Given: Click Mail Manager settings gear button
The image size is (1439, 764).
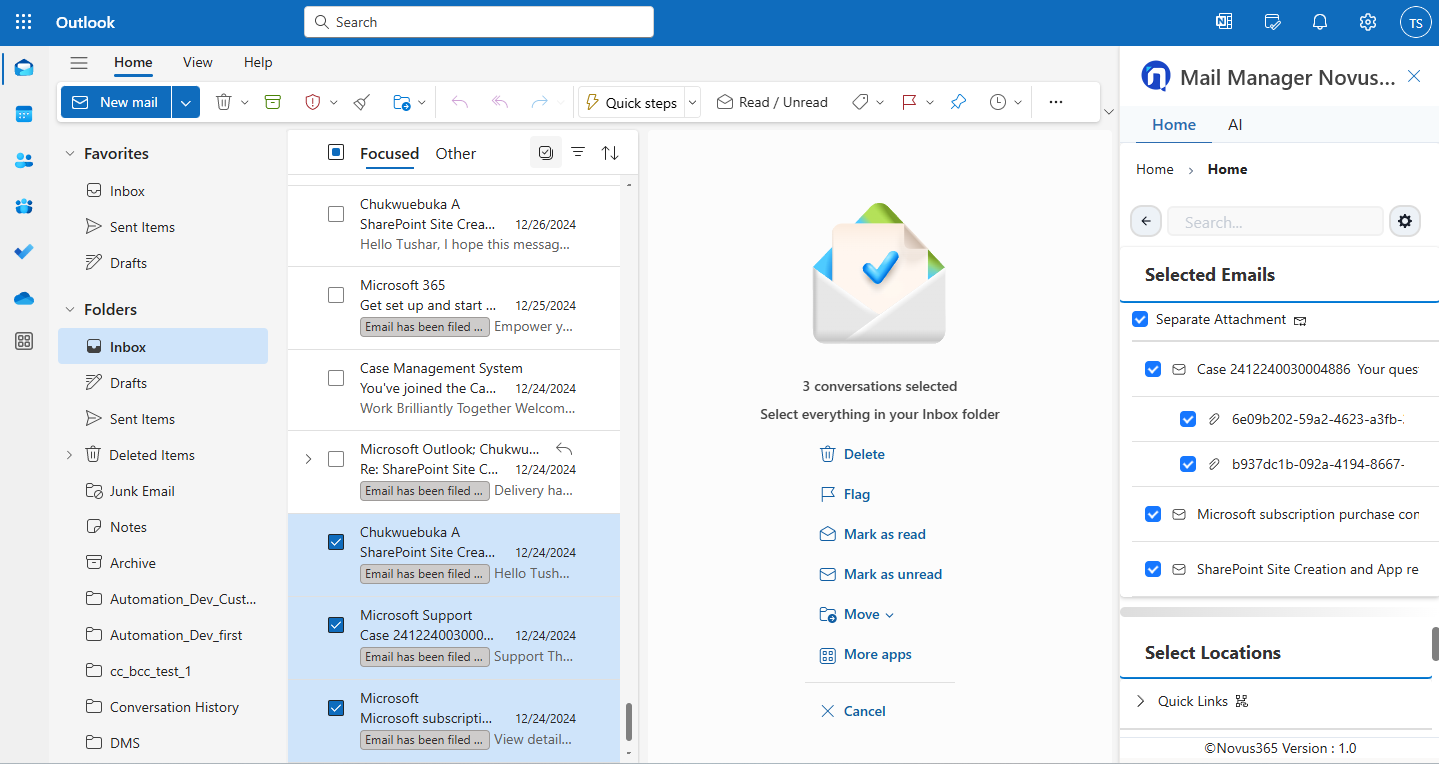Looking at the screenshot, I should click(1405, 221).
